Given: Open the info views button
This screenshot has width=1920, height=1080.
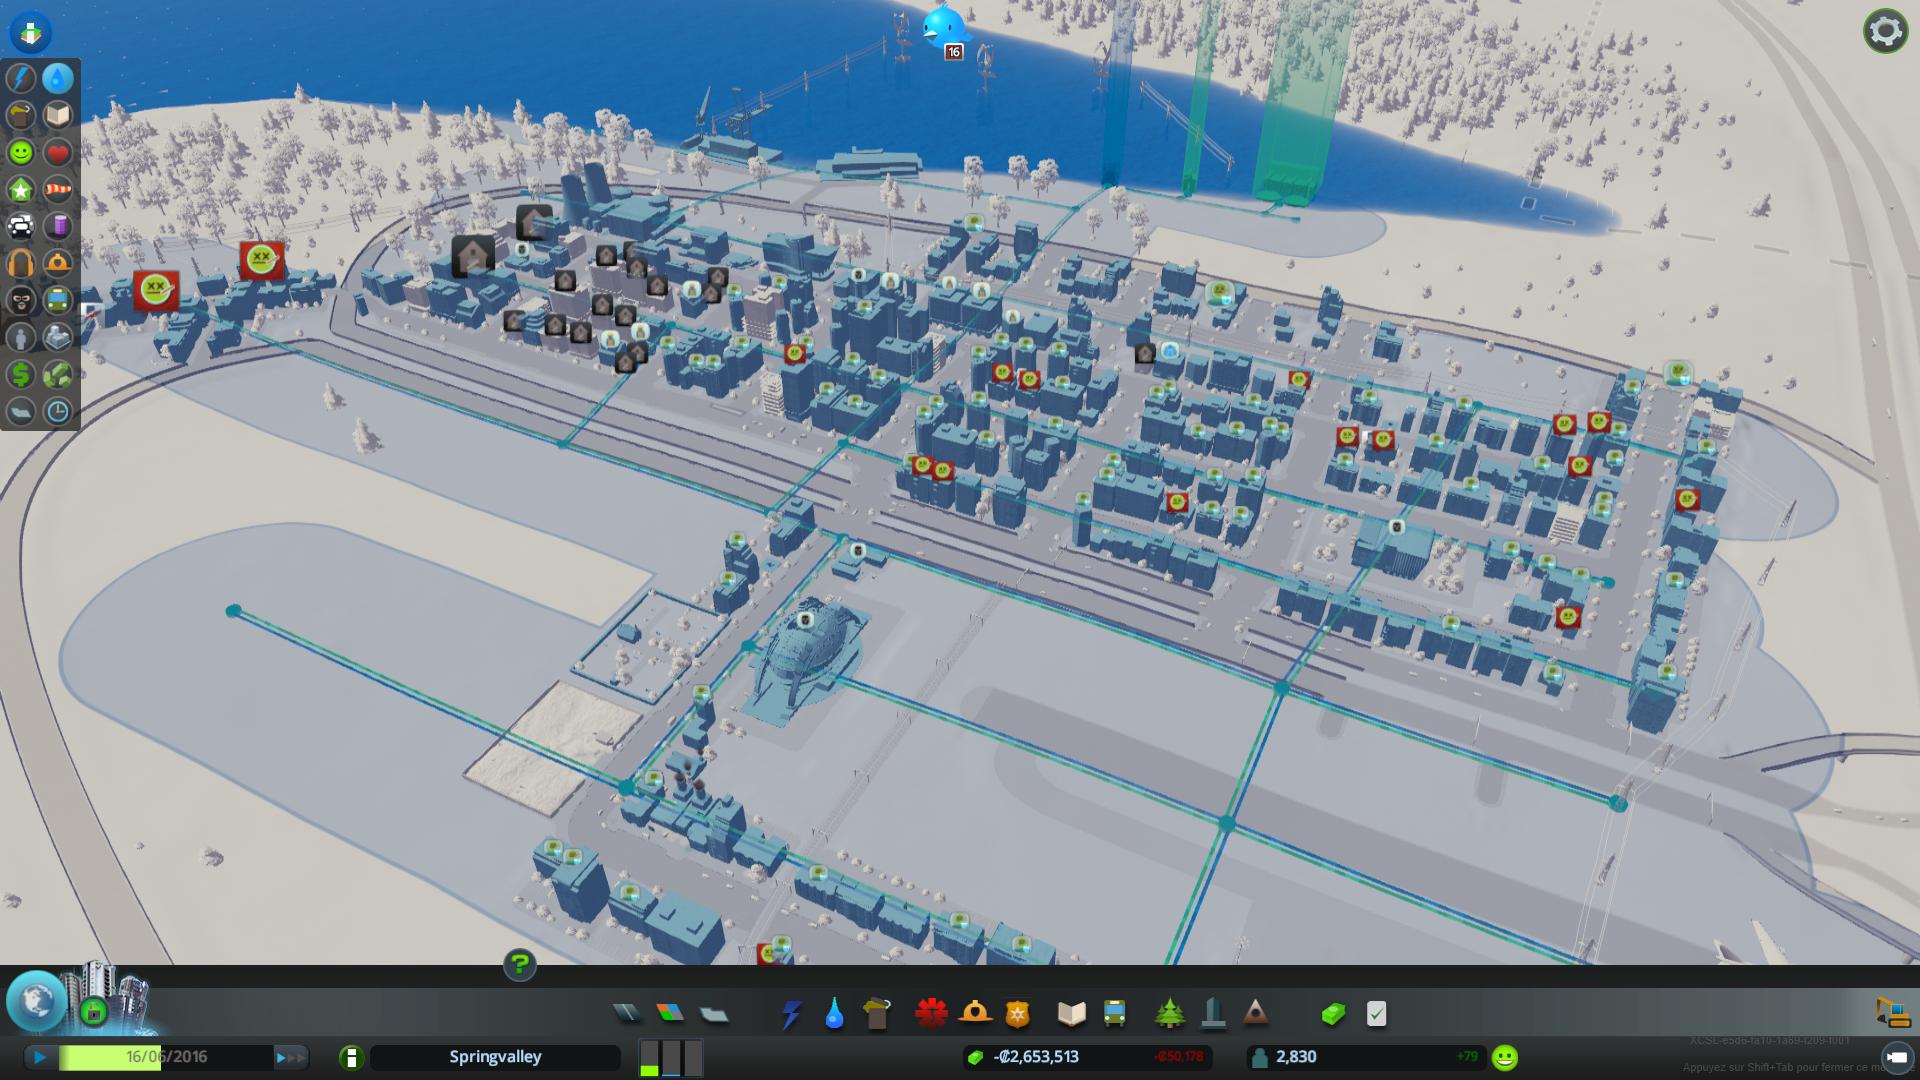Looking at the screenshot, I should tap(31, 32).
